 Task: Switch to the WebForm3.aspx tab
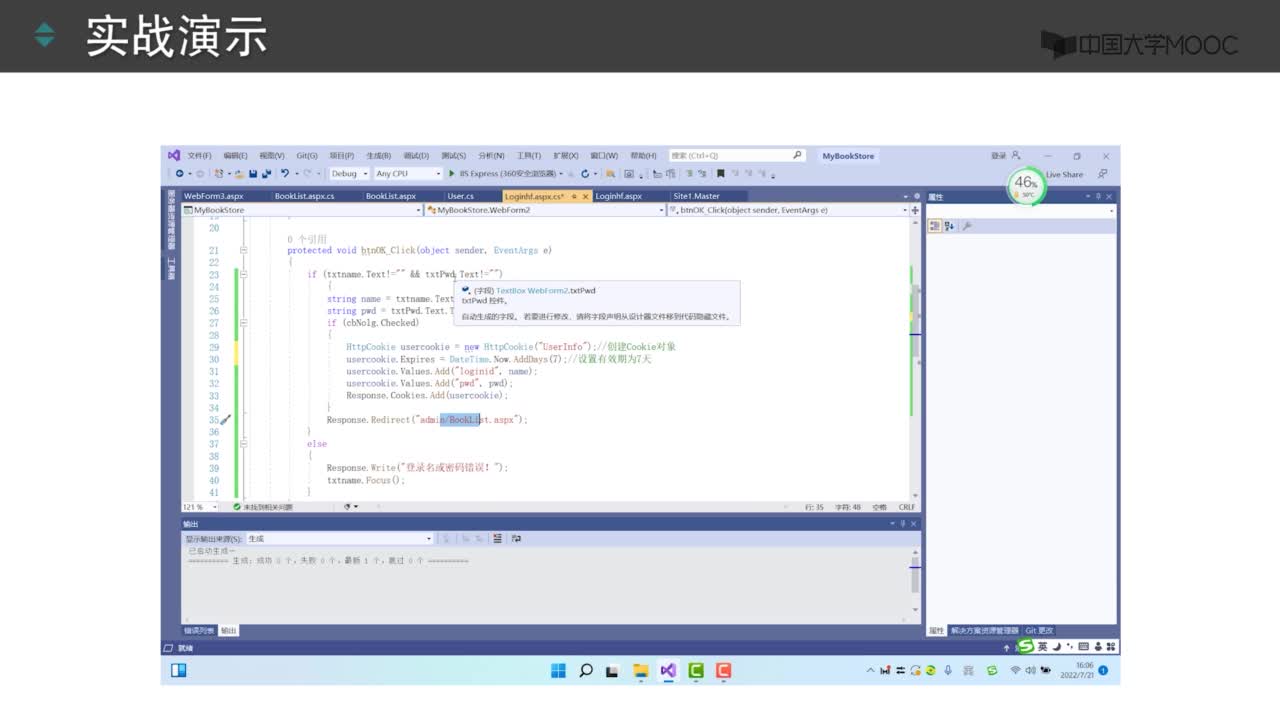pos(214,196)
